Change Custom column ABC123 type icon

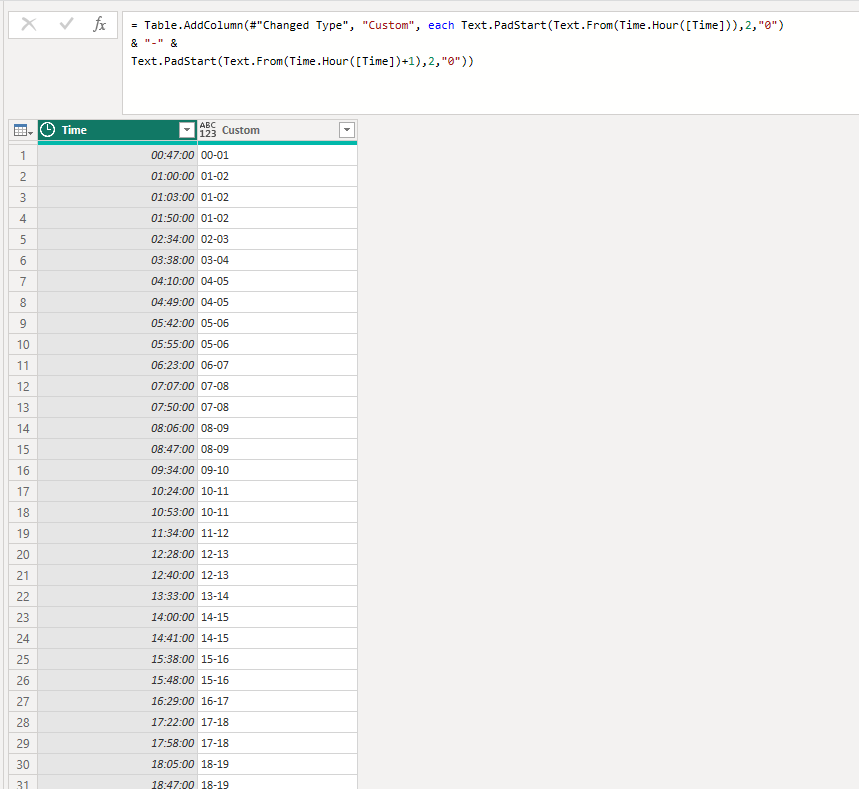pyautogui.click(x=208, y=130)
